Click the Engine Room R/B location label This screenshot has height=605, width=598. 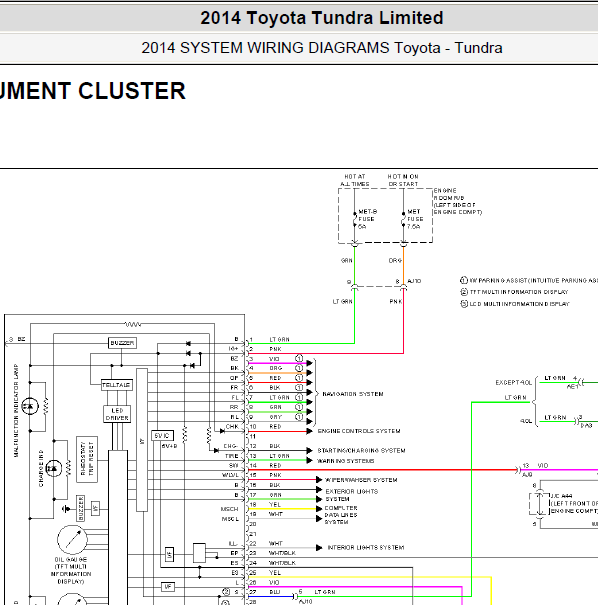point(458,201)
